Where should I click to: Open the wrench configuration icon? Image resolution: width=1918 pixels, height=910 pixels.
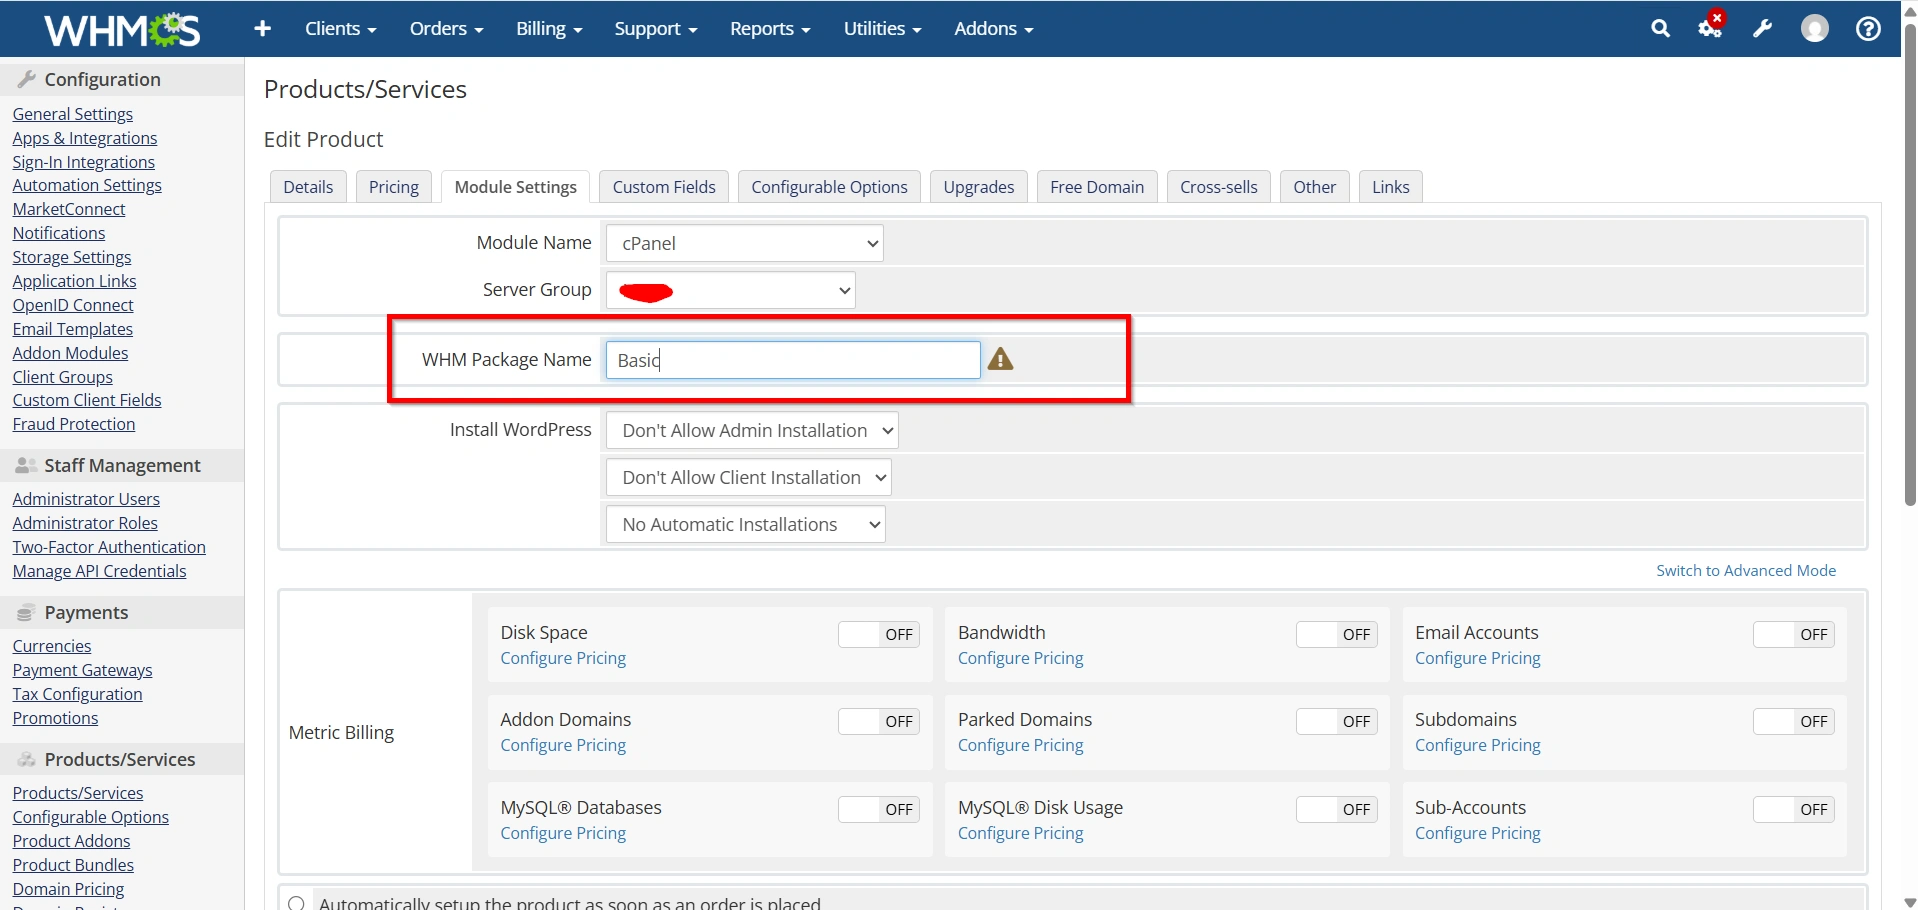pyautogui.click(x=1762, y=29)
